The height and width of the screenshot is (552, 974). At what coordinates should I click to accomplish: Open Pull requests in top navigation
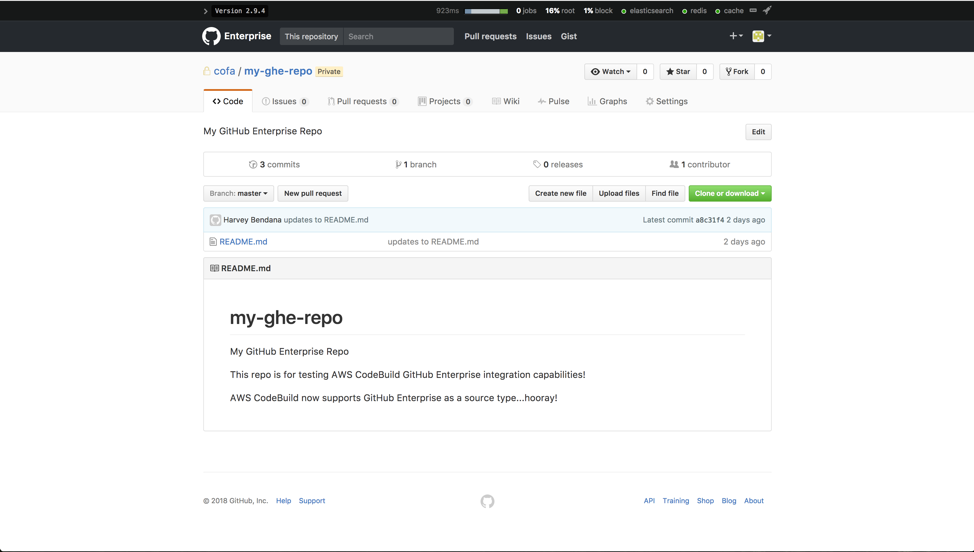490,36
